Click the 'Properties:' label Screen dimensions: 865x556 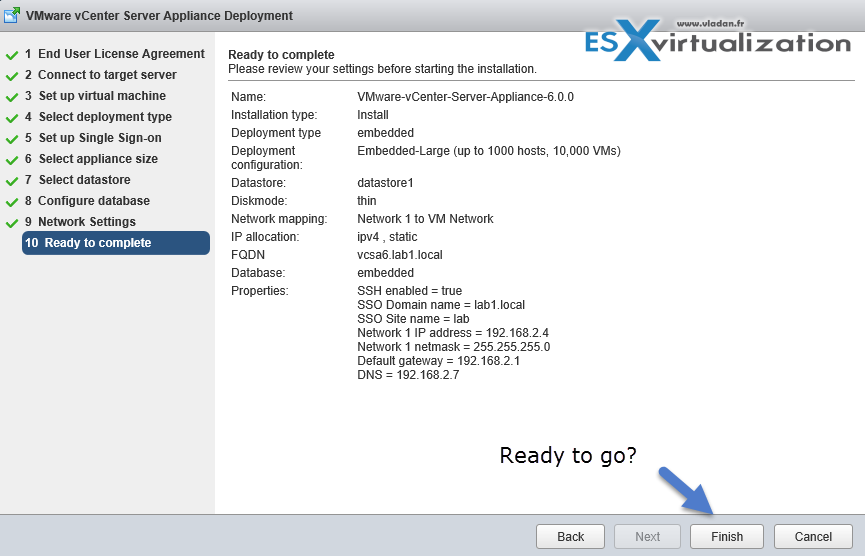[x=259, y=291]
